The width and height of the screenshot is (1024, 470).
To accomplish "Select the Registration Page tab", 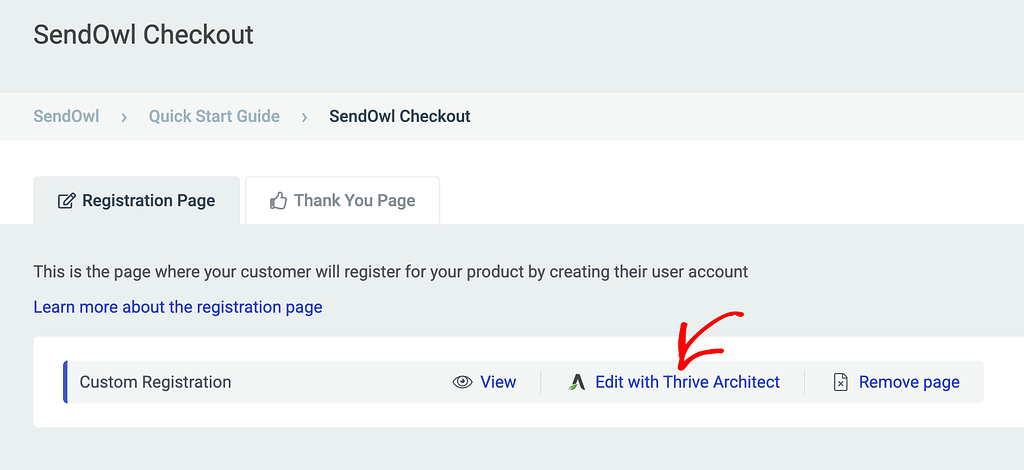I will tap(136, 200).
